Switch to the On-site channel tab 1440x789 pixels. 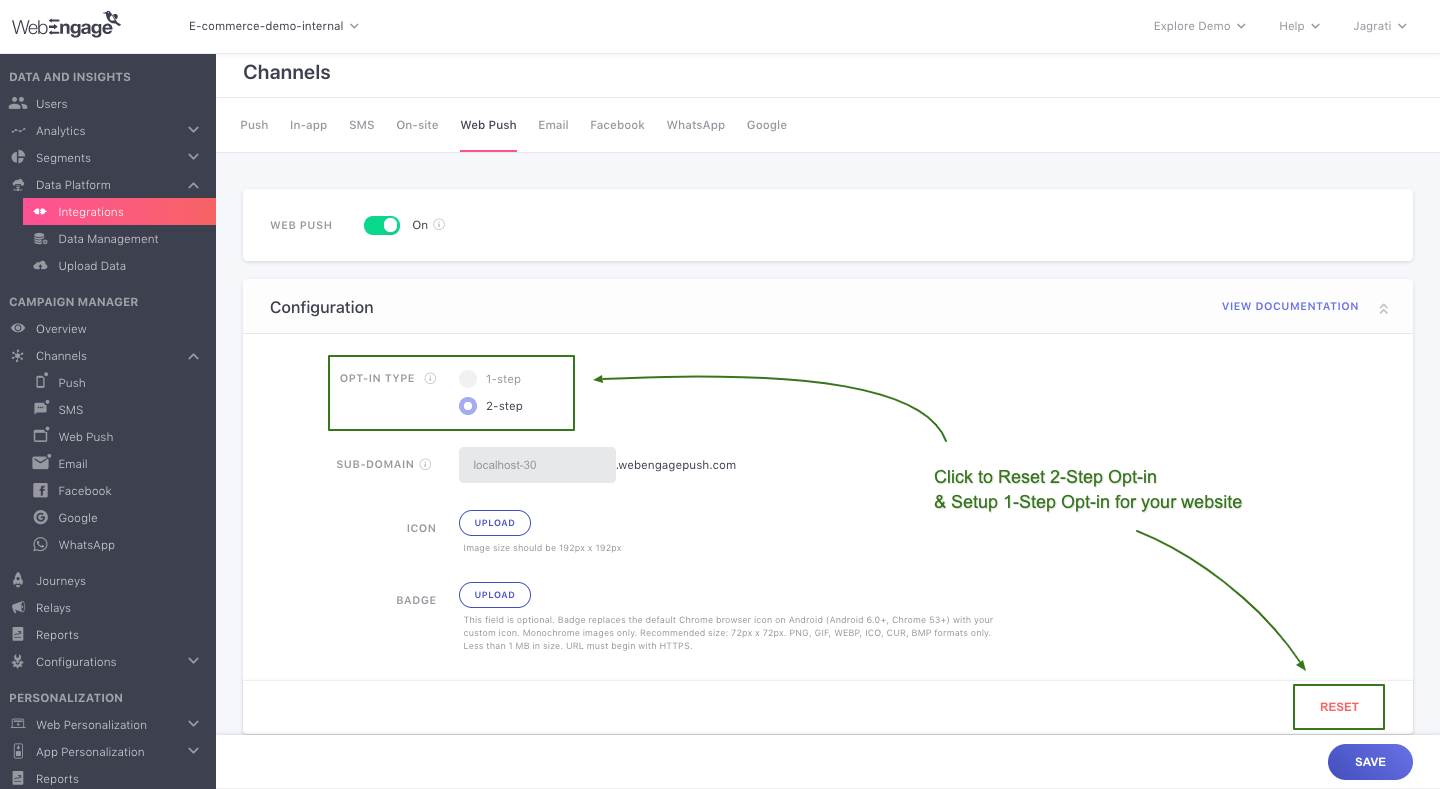tap(417, 125)
